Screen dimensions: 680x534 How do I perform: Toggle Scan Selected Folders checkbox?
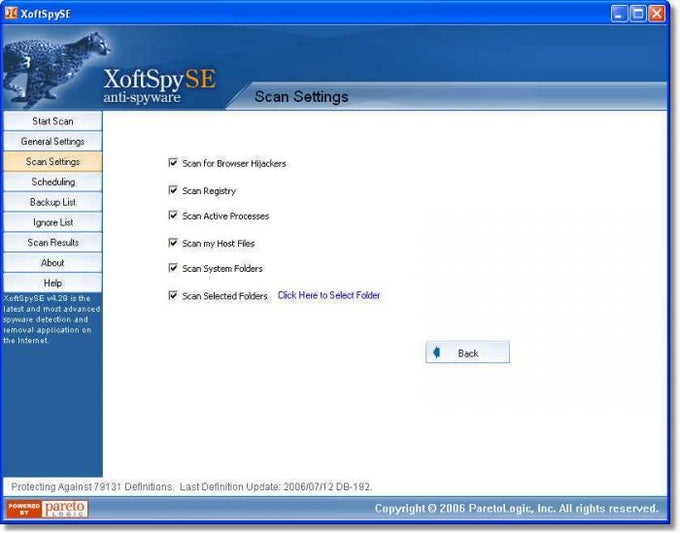click(173, 295)
